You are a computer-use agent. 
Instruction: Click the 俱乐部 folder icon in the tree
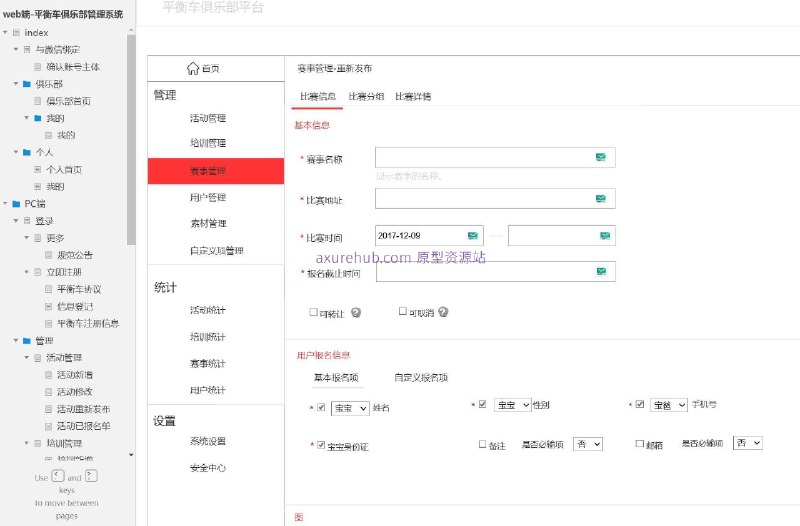(27, 84)
